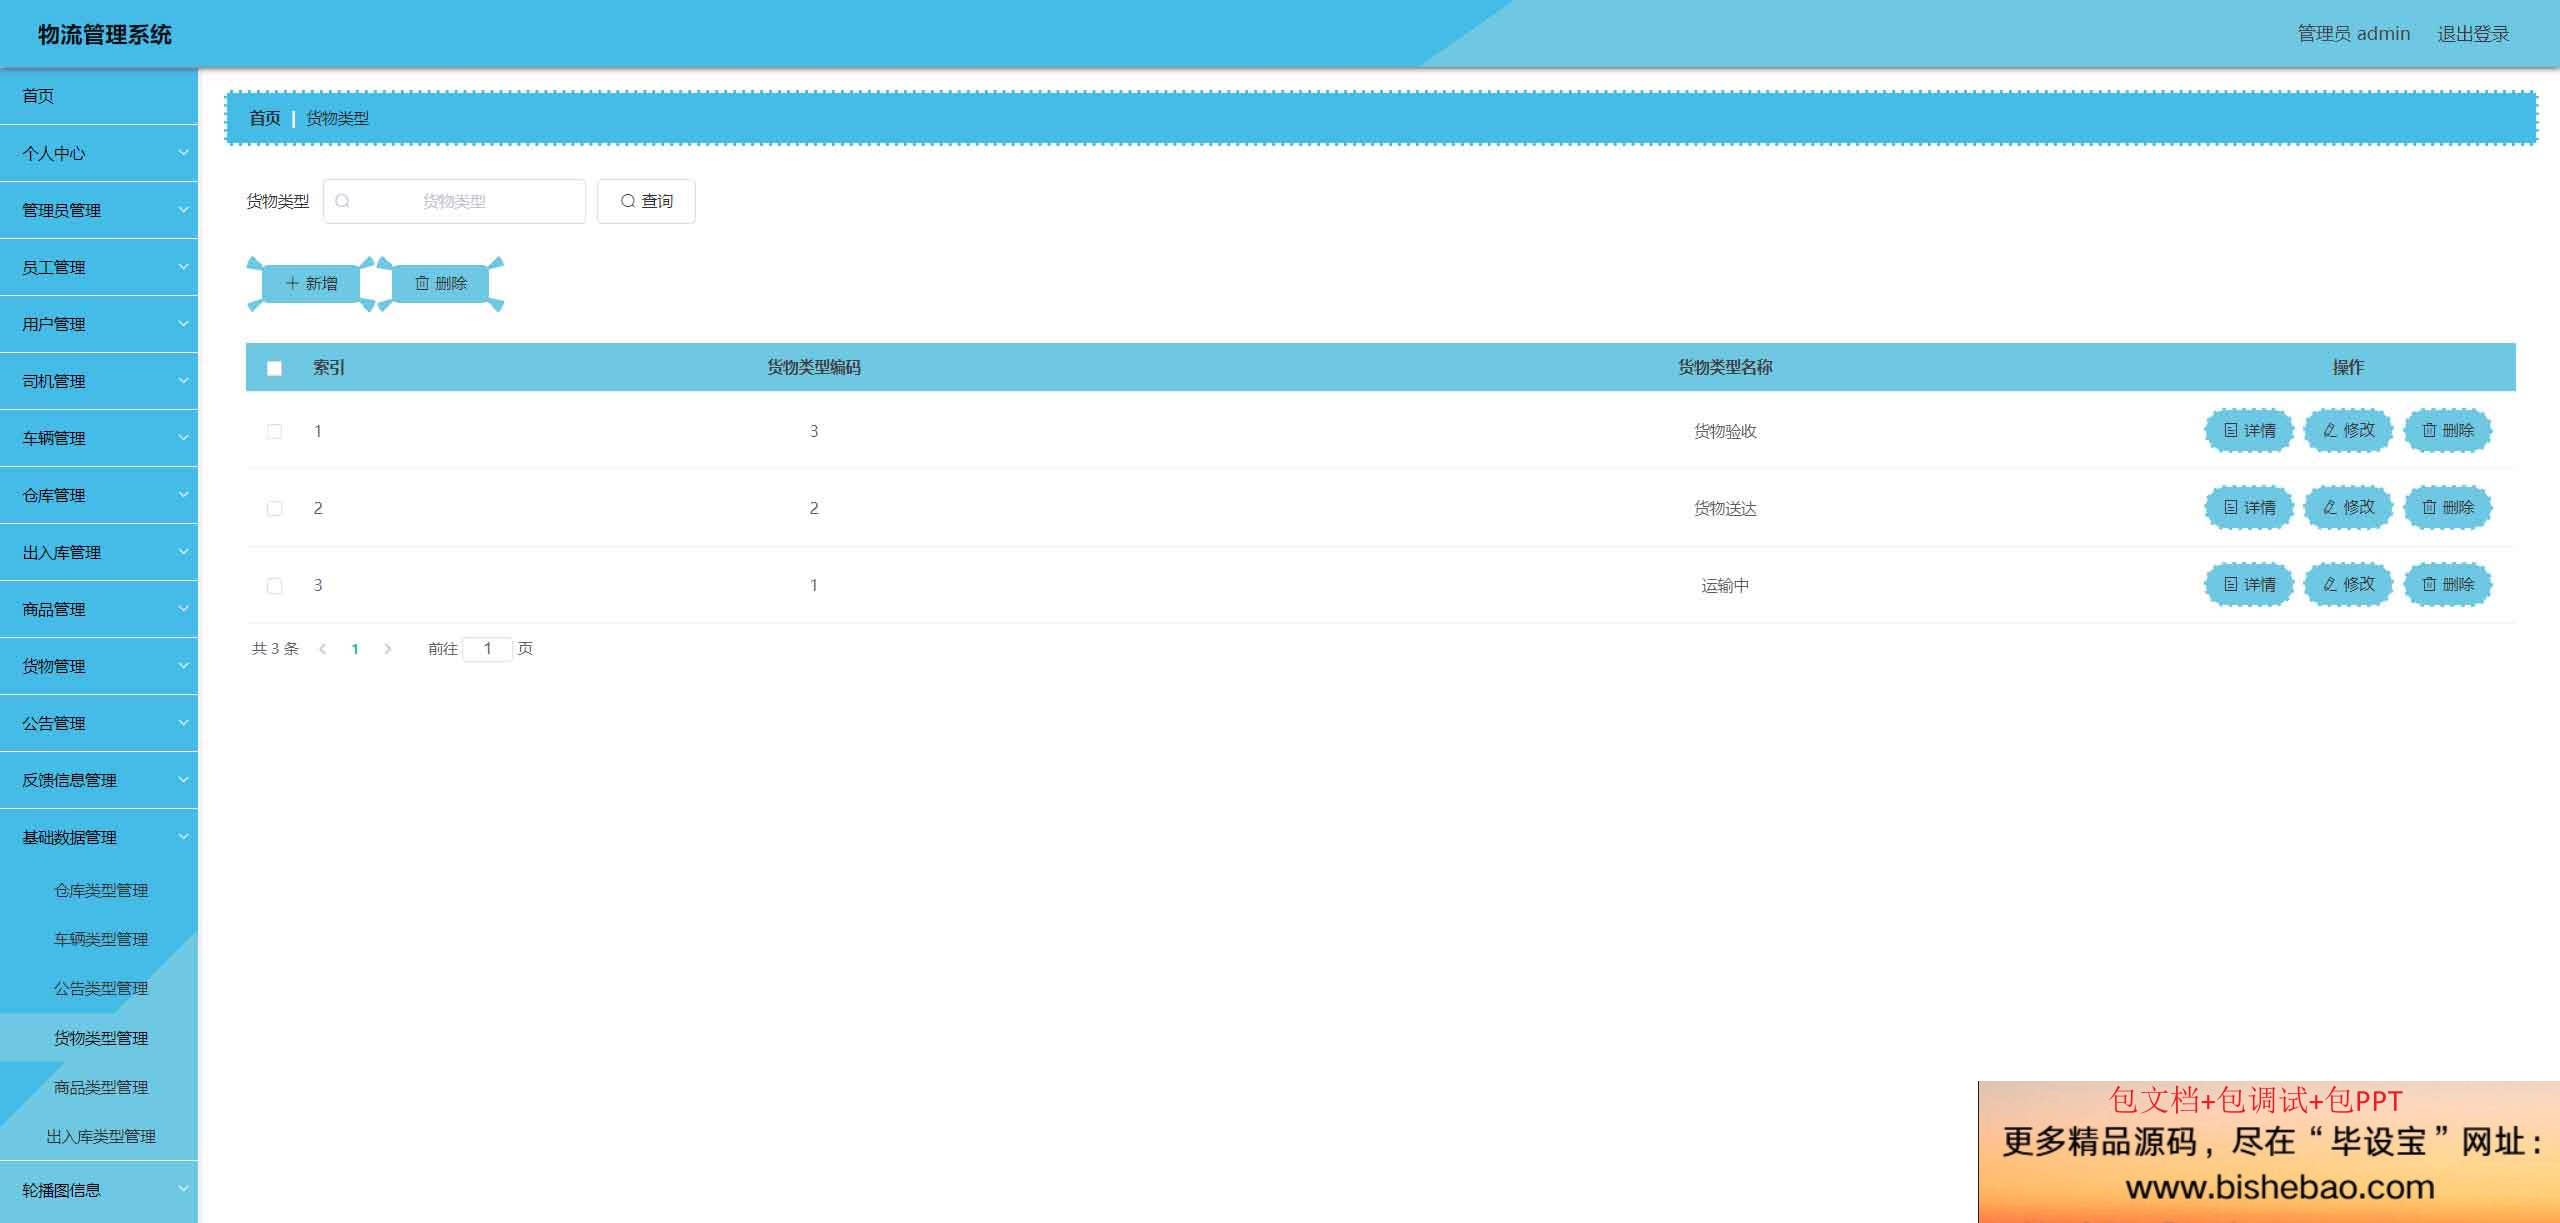The image size is (2560, 1223).
Task: Check the checkbox for row index 1
Action: point(274,432)
